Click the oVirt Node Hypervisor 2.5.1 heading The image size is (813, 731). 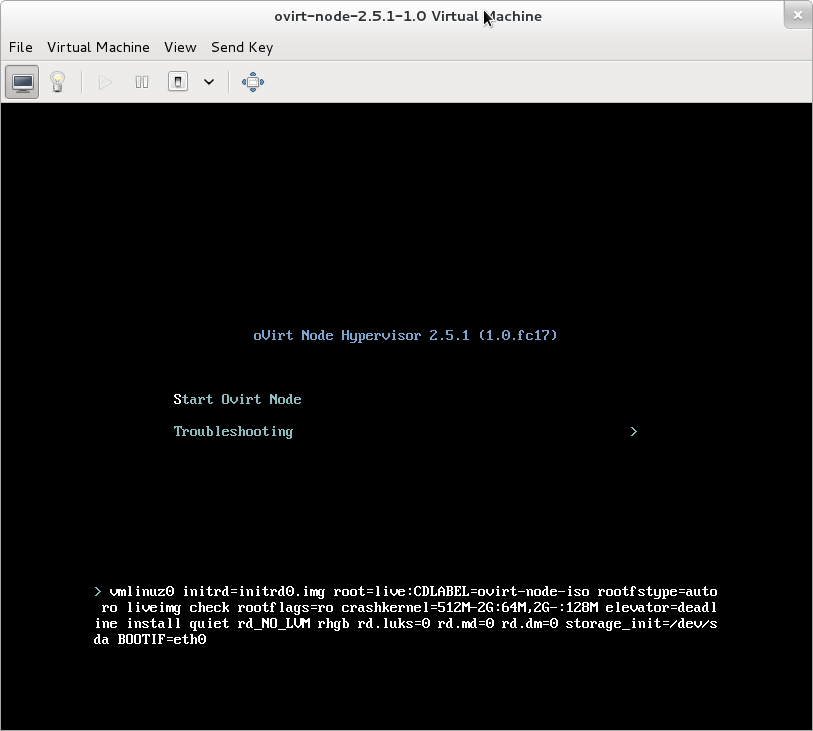pyautogui.click(x=405, y=335)
